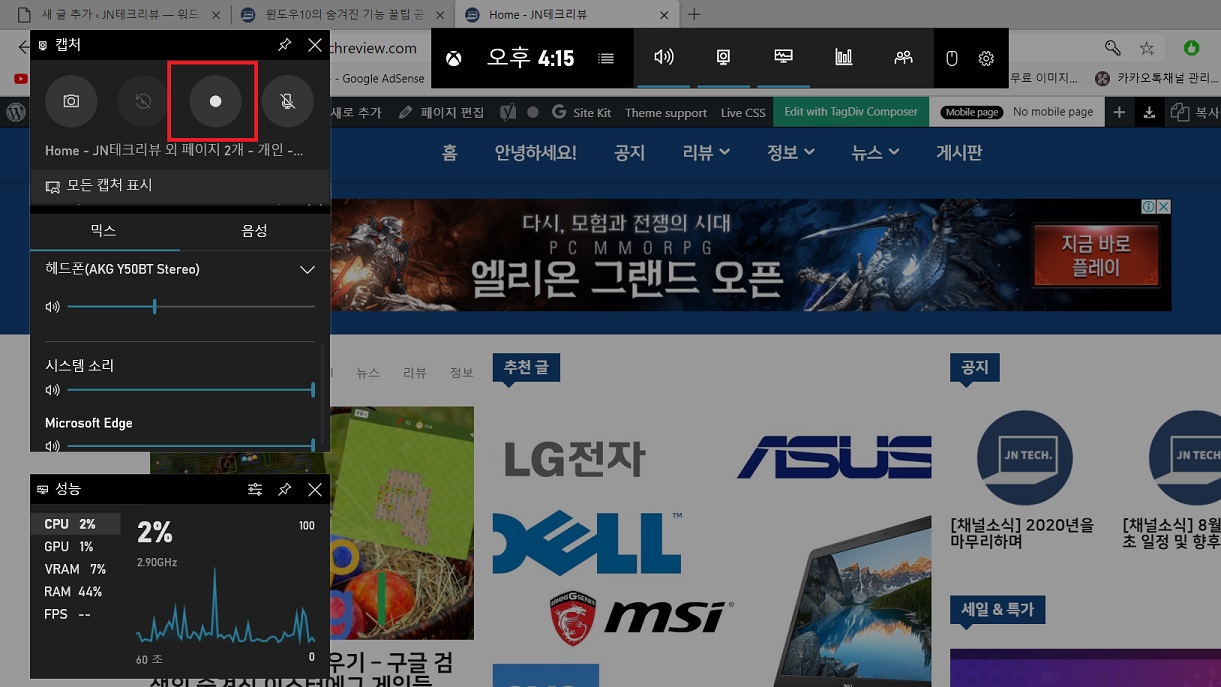
Task: Open Google AdSense bookmark
Action: tap(383, 78)
